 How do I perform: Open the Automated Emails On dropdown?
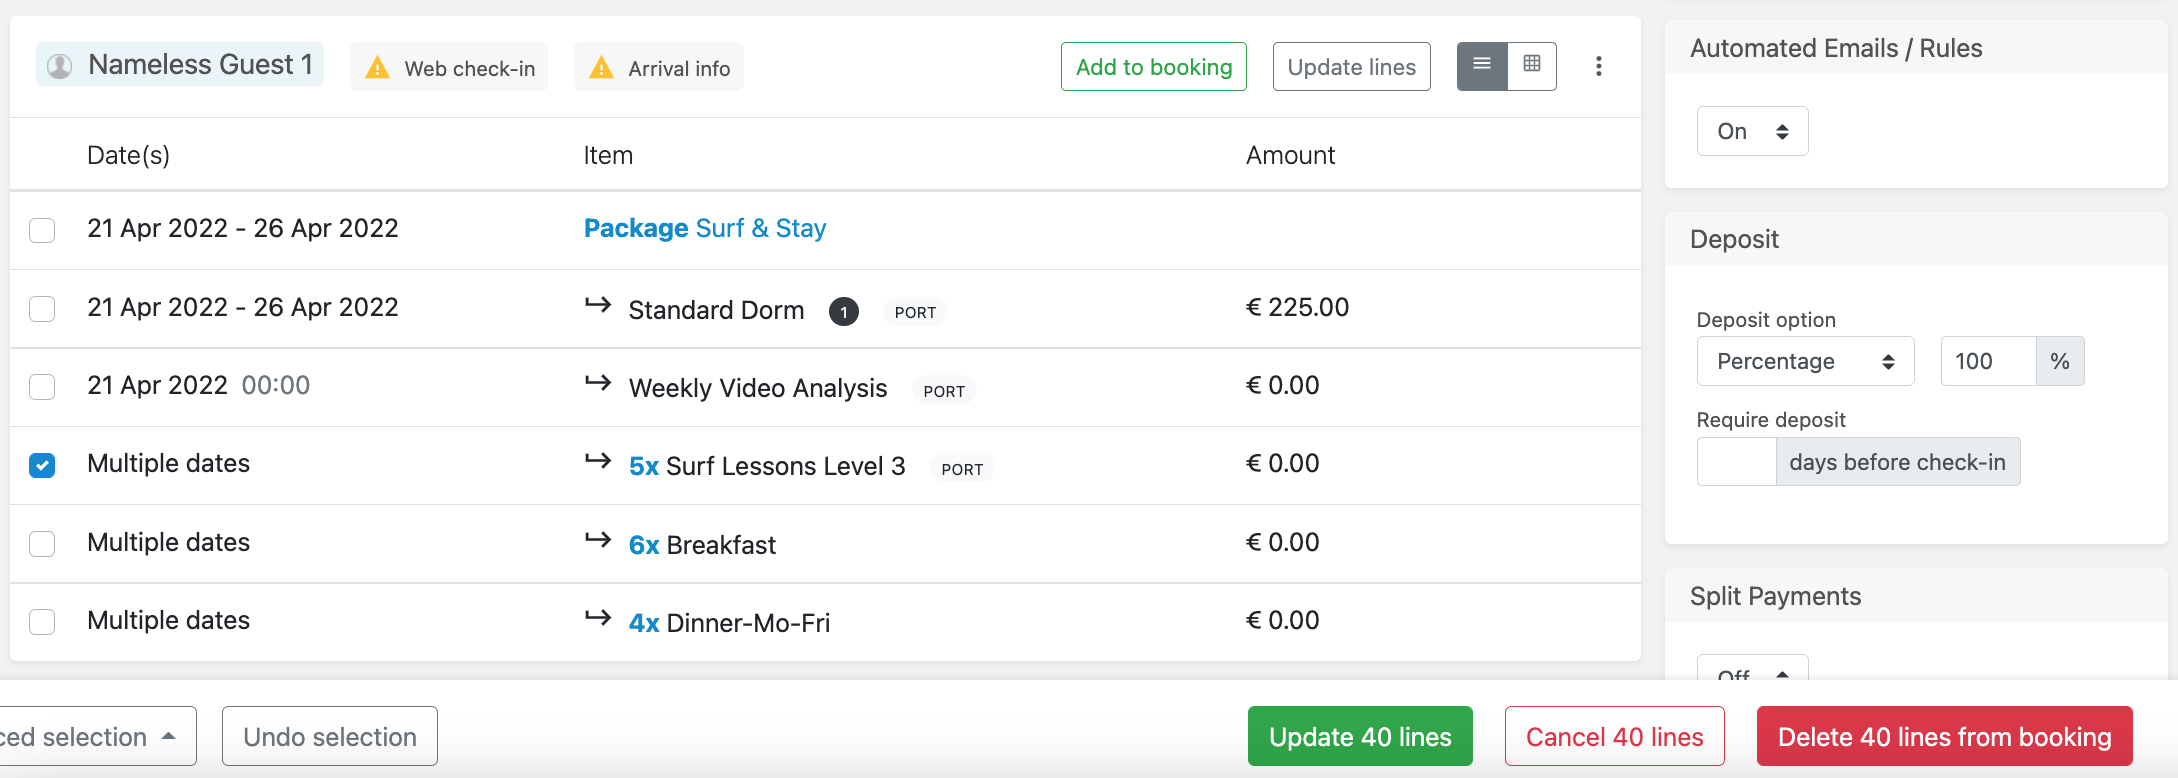[1752, 131]
